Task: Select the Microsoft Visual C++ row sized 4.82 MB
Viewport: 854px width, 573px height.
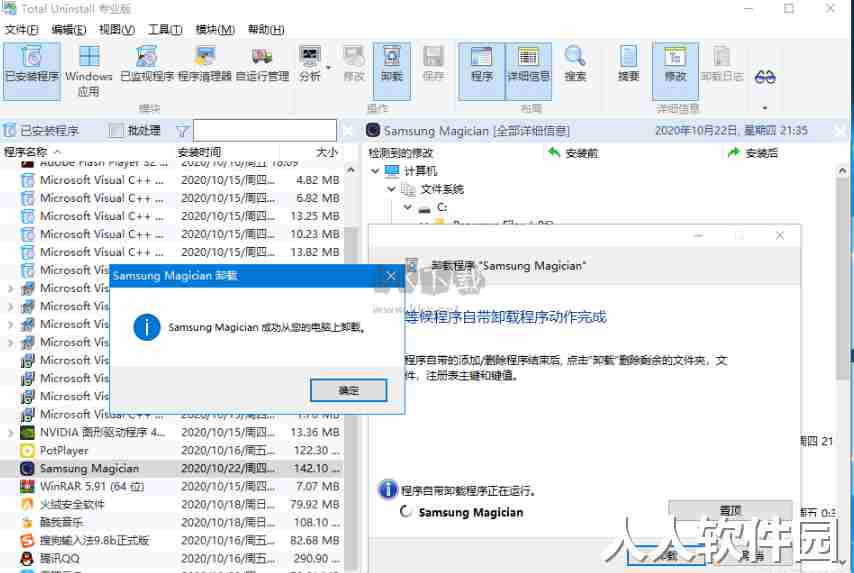Action: pyautogui.click(x=172, y=180)
